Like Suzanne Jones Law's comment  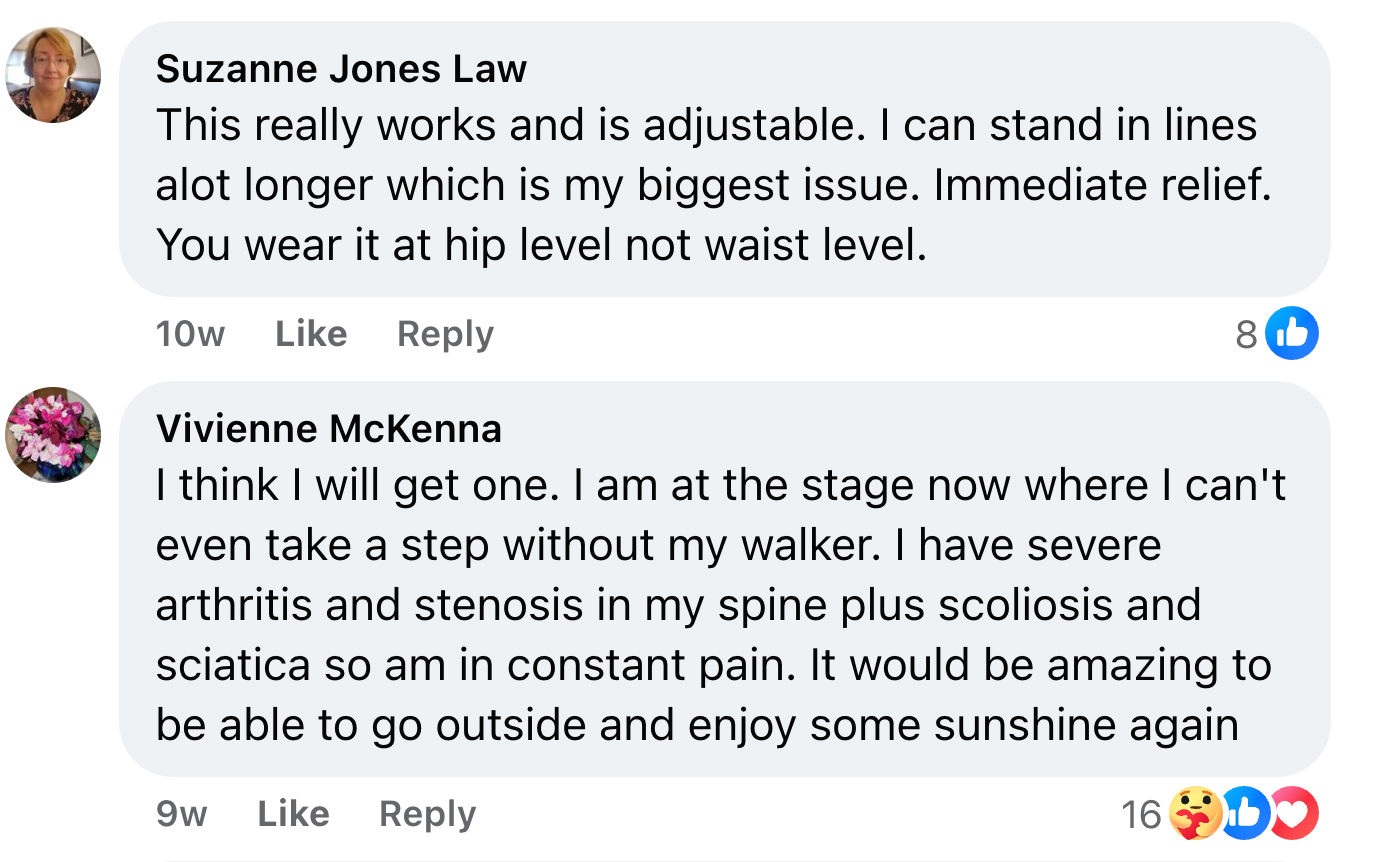311,333
